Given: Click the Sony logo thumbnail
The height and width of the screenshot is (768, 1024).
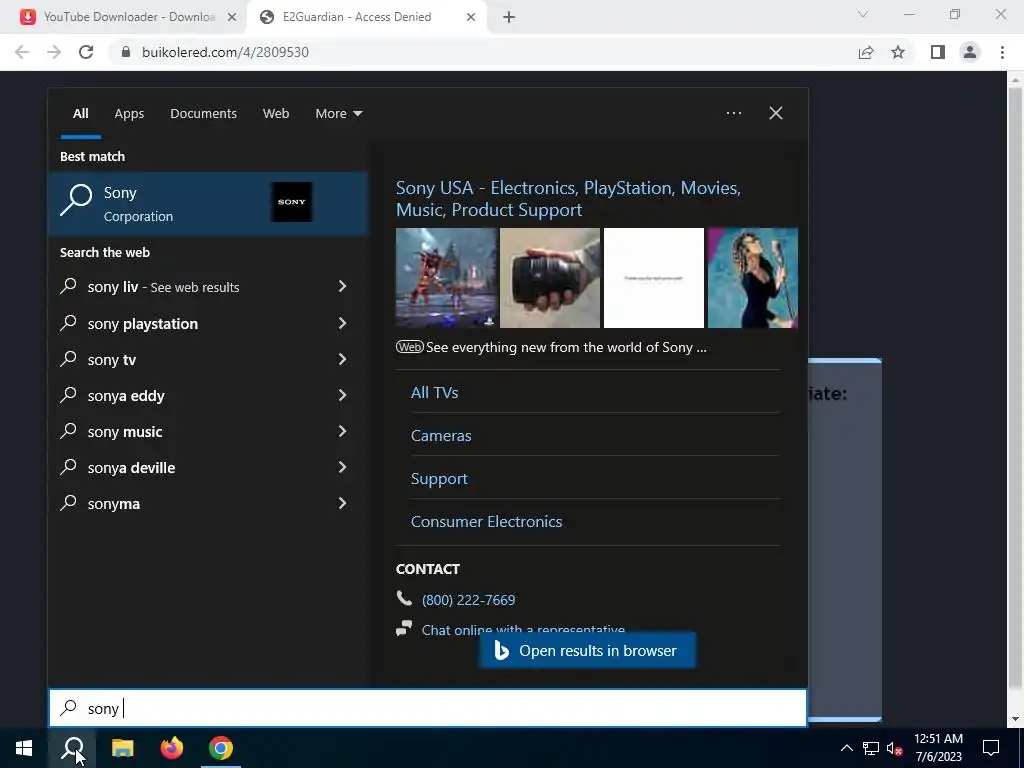Looking at the screenshot, I should point(291,202).
